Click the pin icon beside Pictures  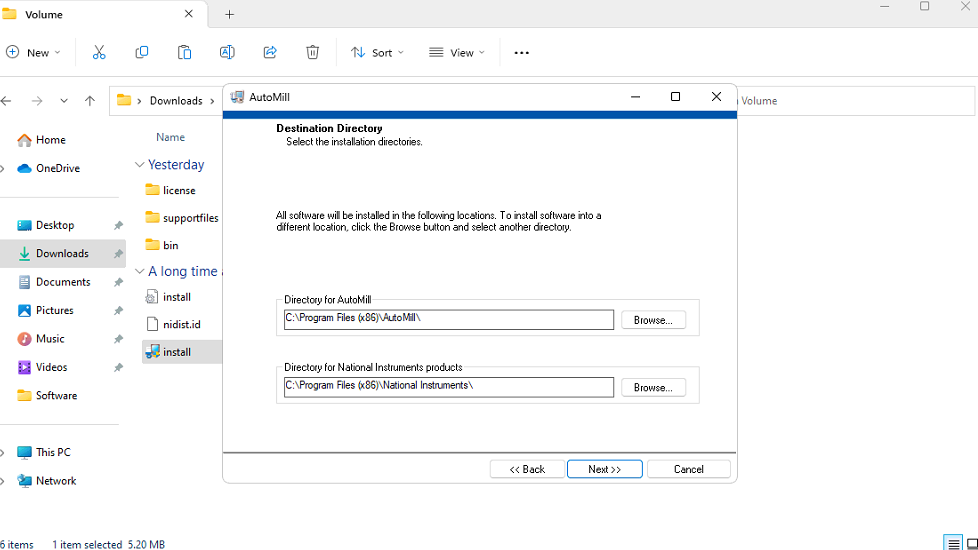(118, 311)
